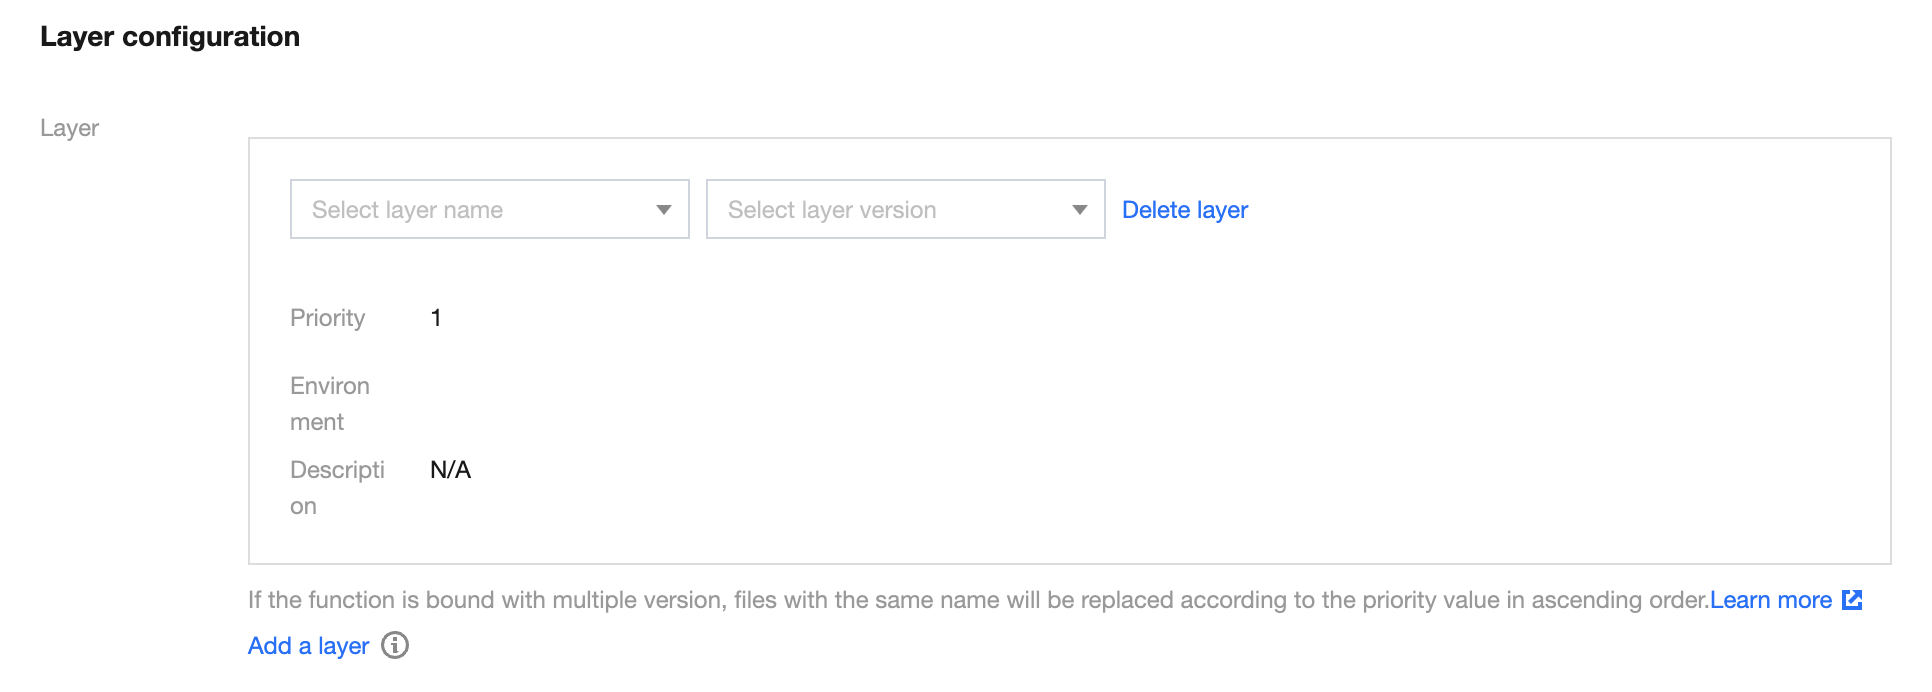Click the arrow in Select layer version box
Screen dimensions: 1932x692
click(1079, 210)
